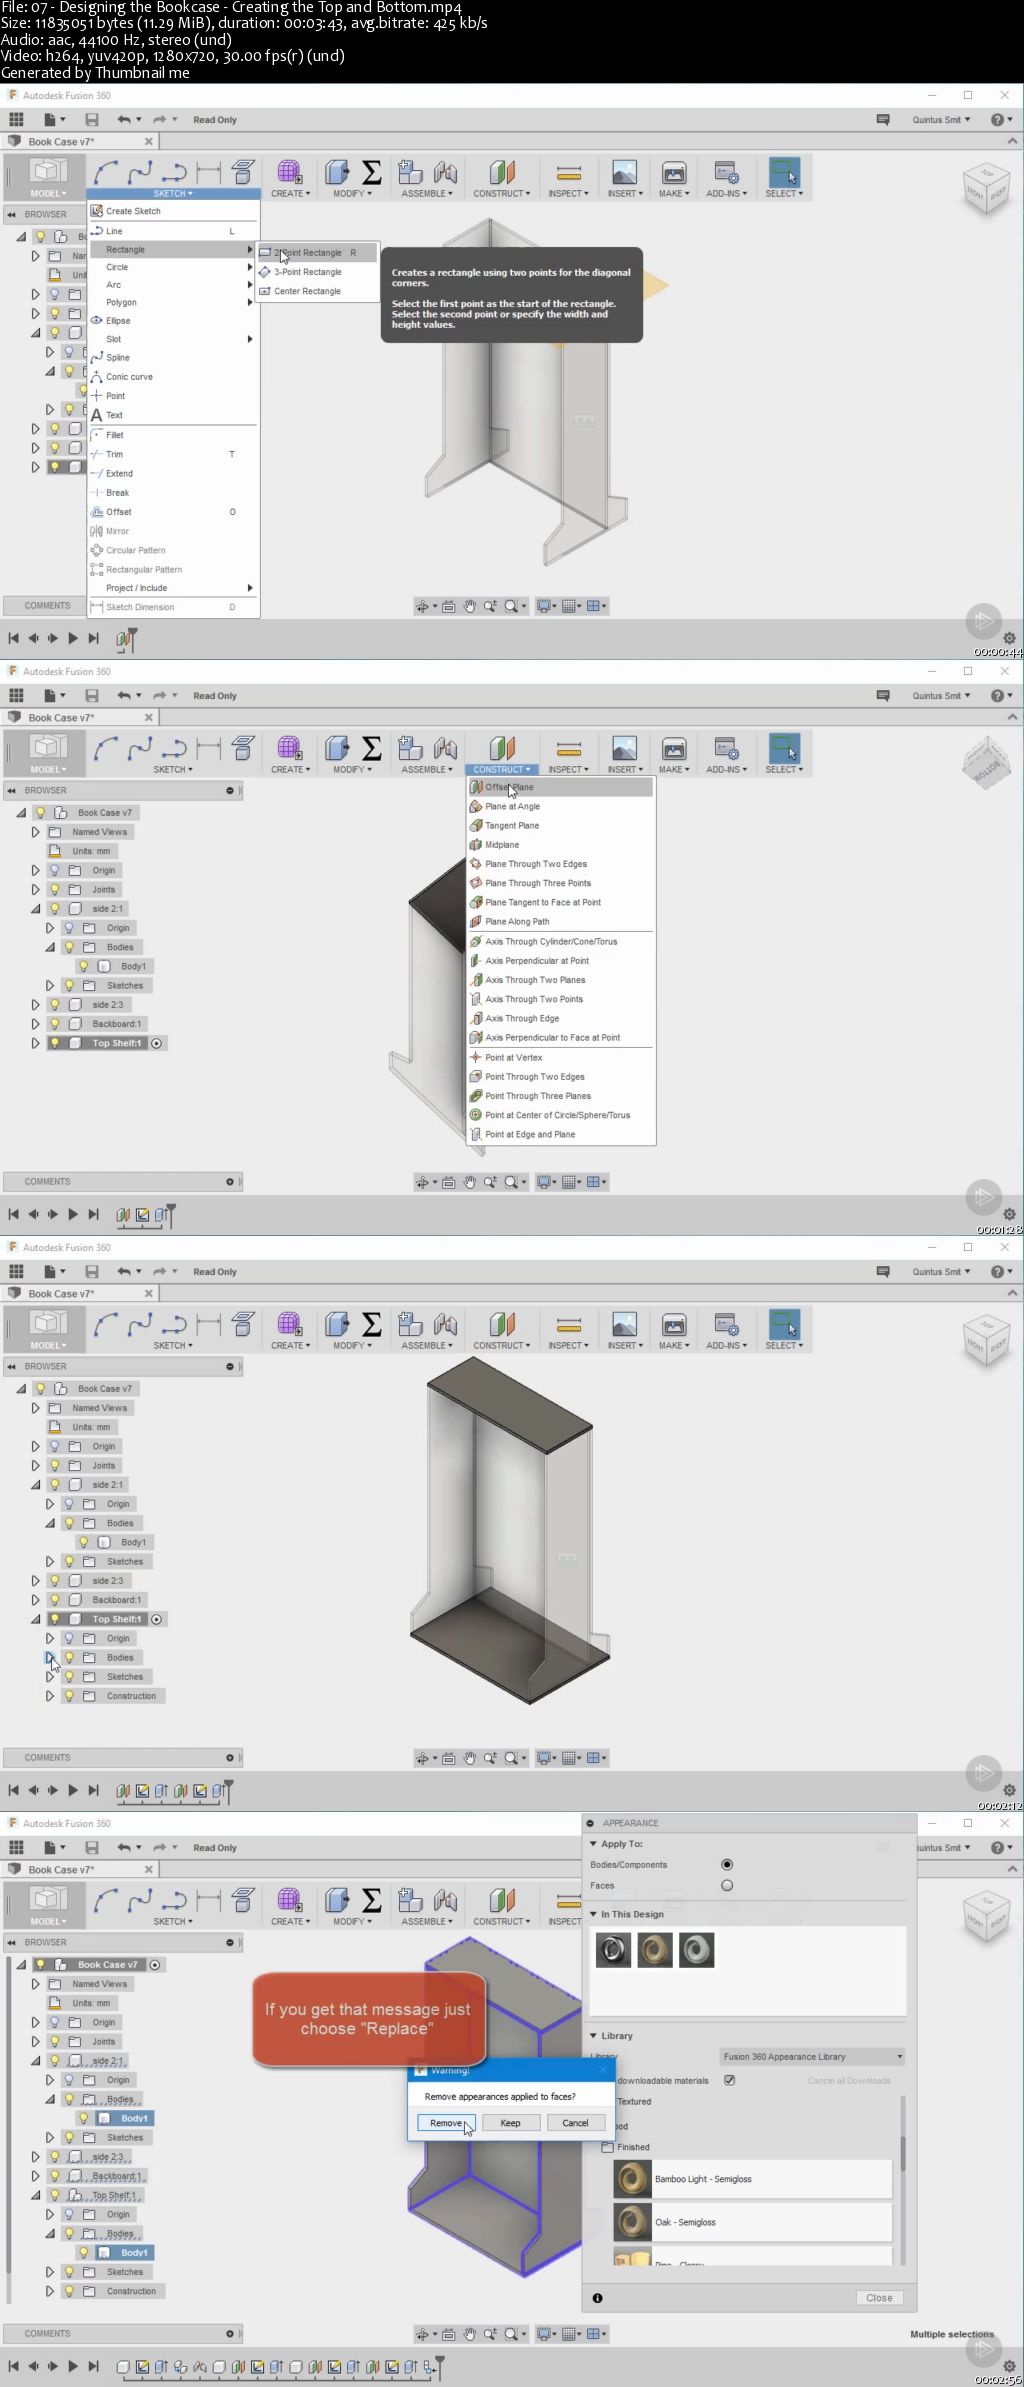The image size is (1024, 2387).
Task: Click timeline play button in third frame
Action: pos(73,1790)
